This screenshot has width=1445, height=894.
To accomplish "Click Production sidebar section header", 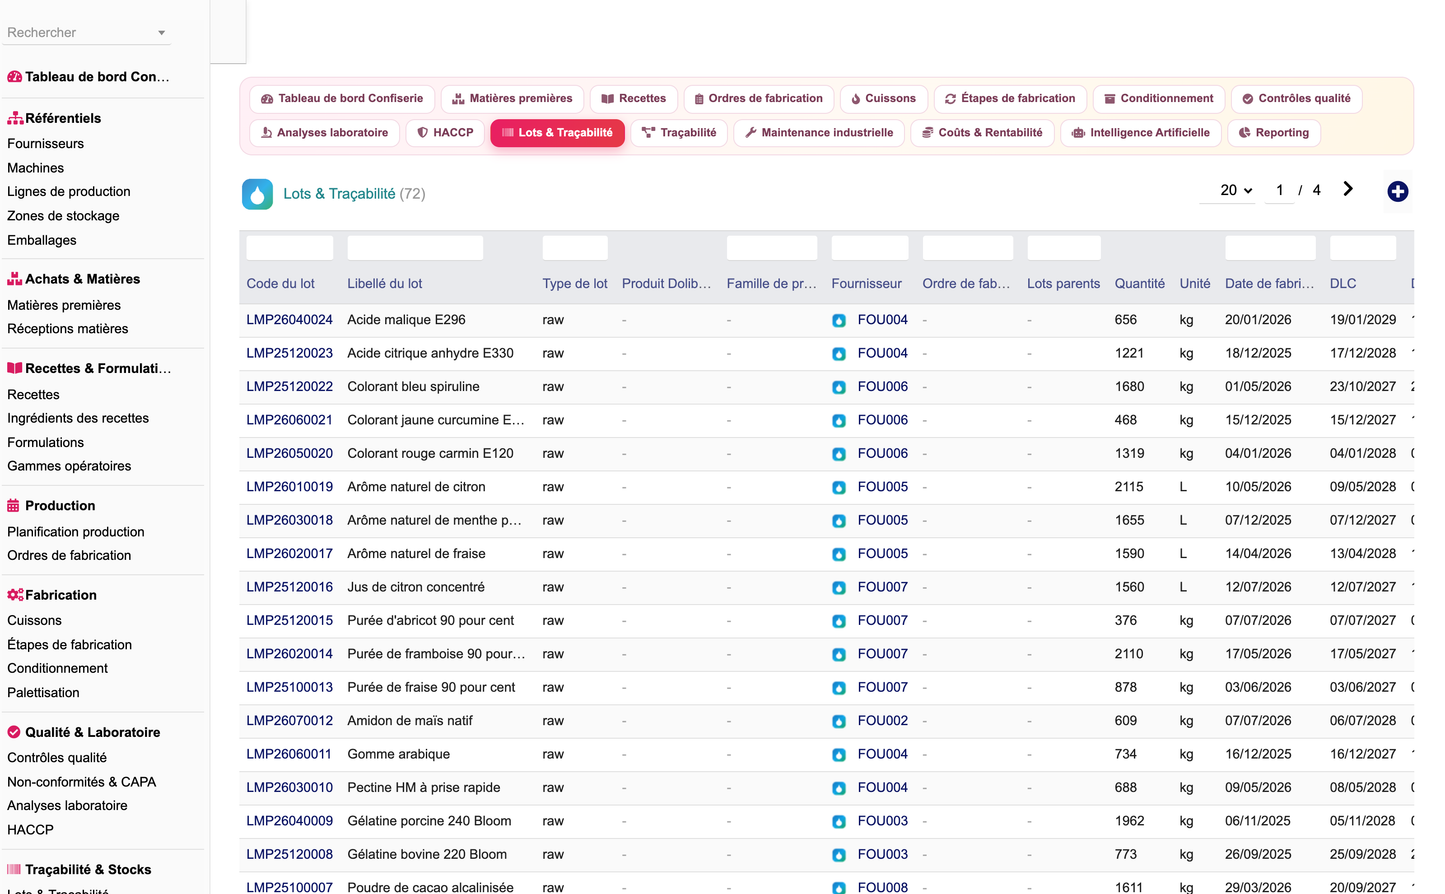I will (x=51, y=506).
